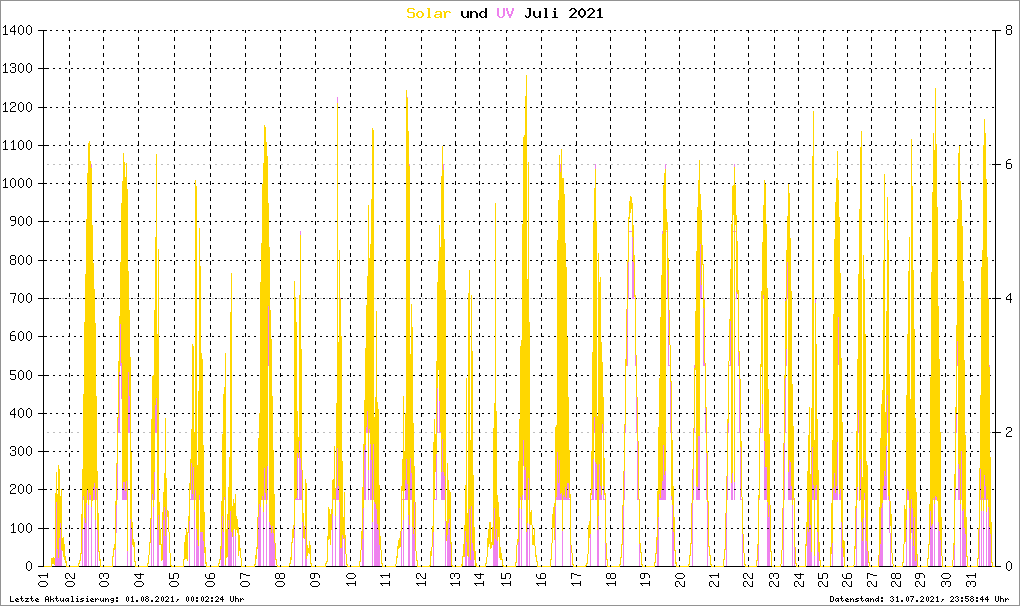The height and width of the screenshot is (606, 1020).
Task: Select day 08 on the date axis
Action: pyautogui.click(x=281, y=581)
